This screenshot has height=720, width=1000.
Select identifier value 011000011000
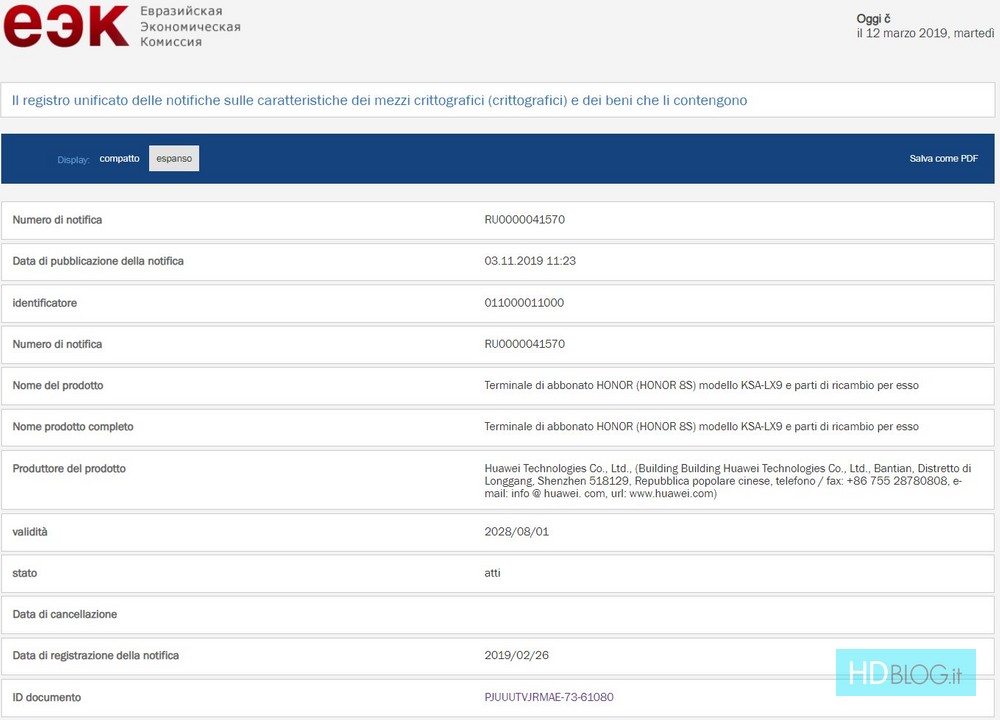(524, 303)
